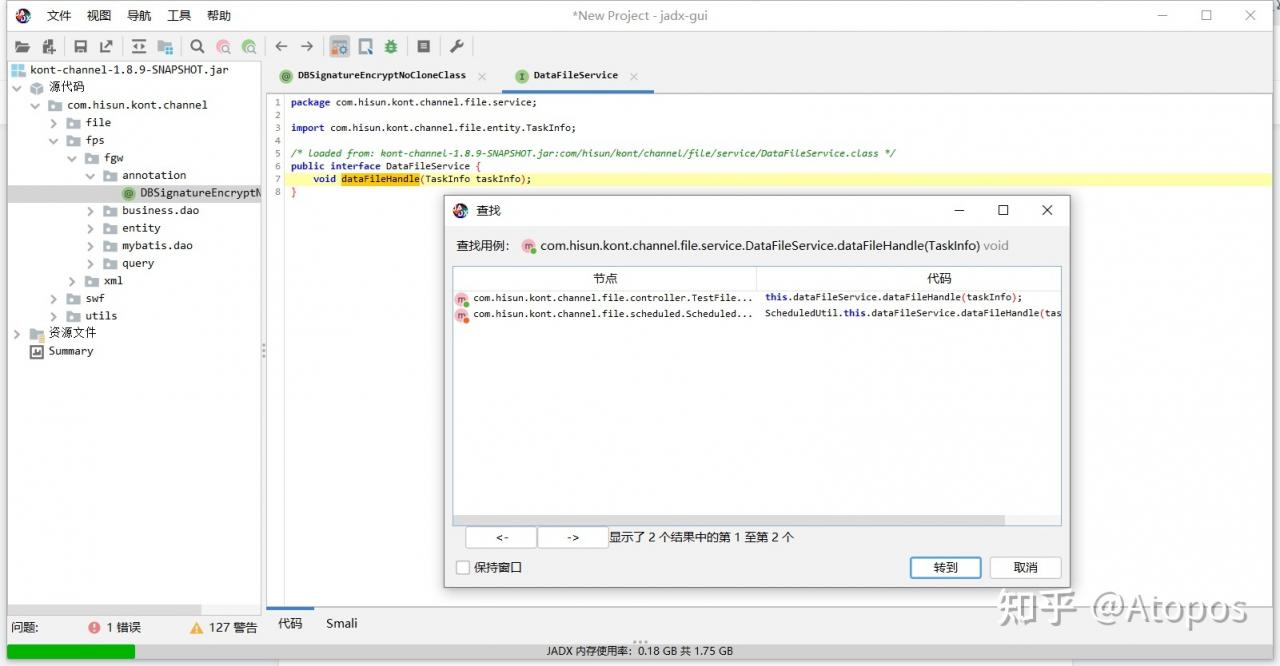The height and width of the screenshot is (666, 1280).
Task: Click the Add files toolbar icon
Action: click(48, 46)
